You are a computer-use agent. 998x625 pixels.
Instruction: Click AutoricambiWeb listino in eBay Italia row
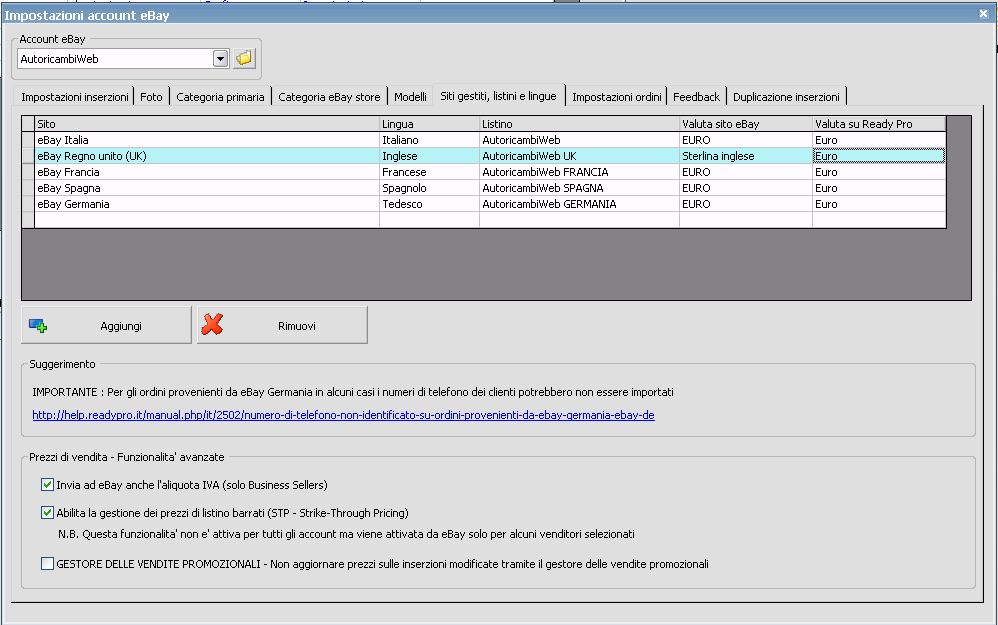579,140
